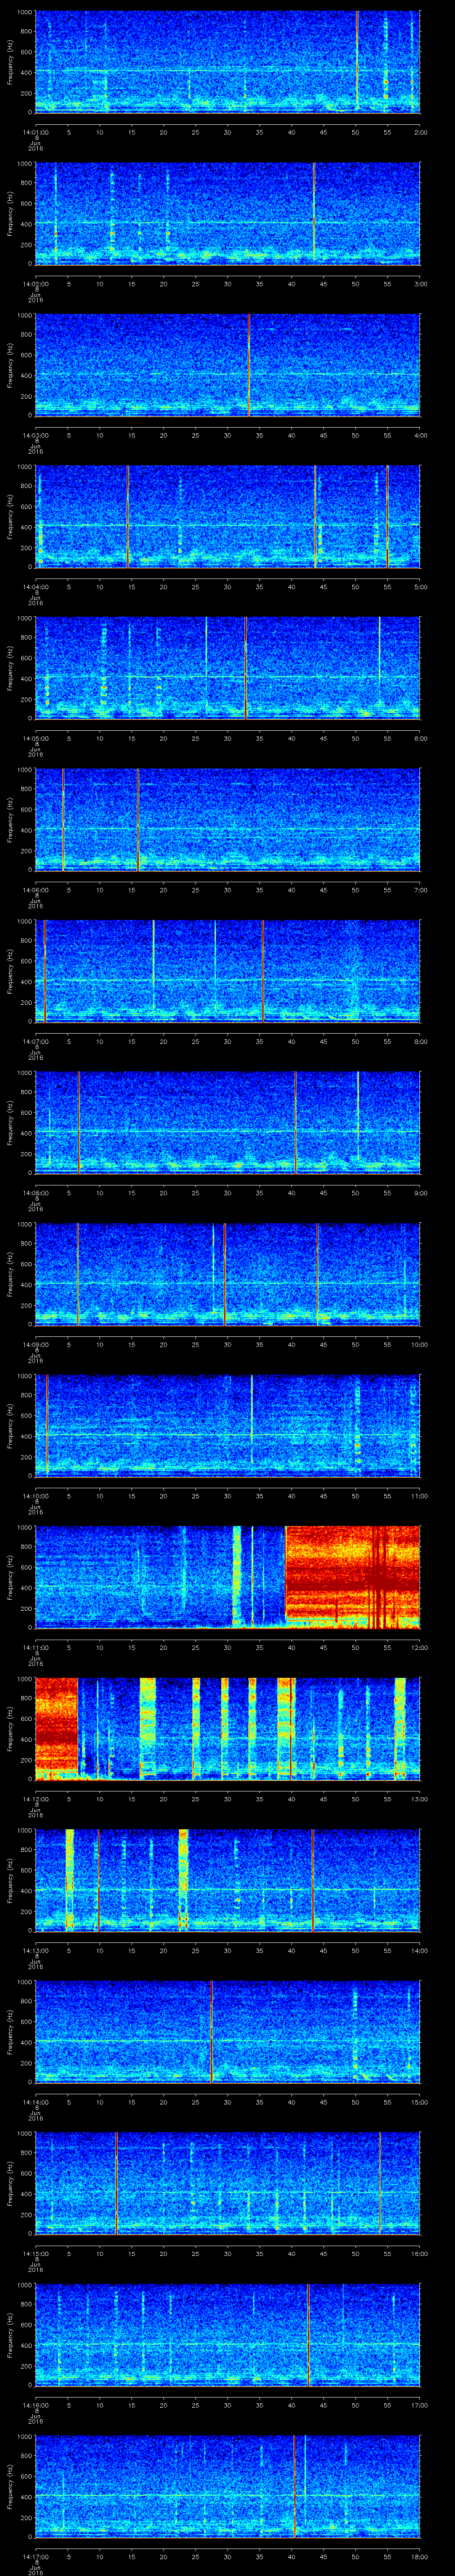Viewport: 455px width, 2576px height.
Task: Open the spectrogram panel starting at 14:13:00
Action: click(227, 1880)
